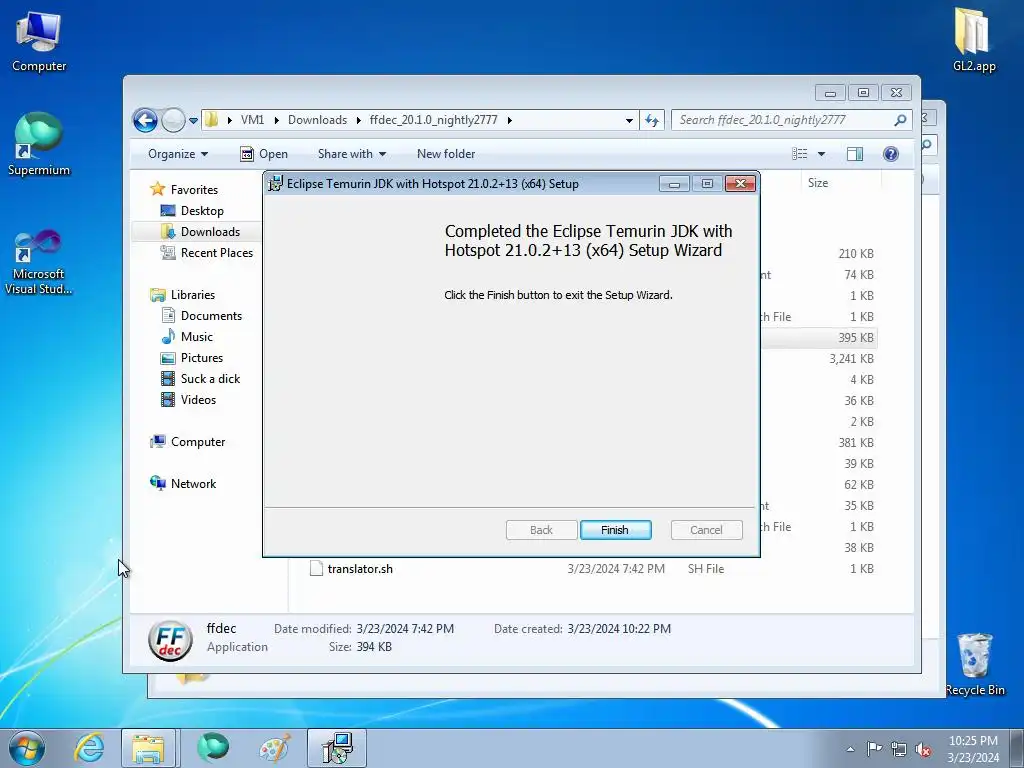Open the more view options dropdown arrow
The image size is (1024, 768).
pyautogui.click(x=822, y=154)
